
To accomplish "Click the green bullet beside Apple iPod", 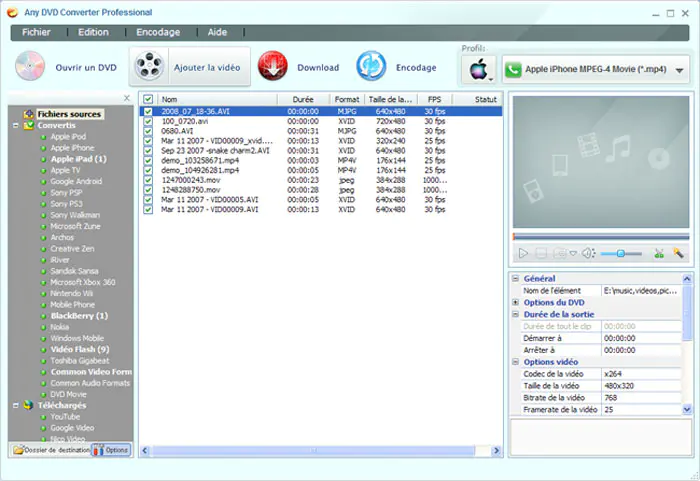I will click(43, 137).
